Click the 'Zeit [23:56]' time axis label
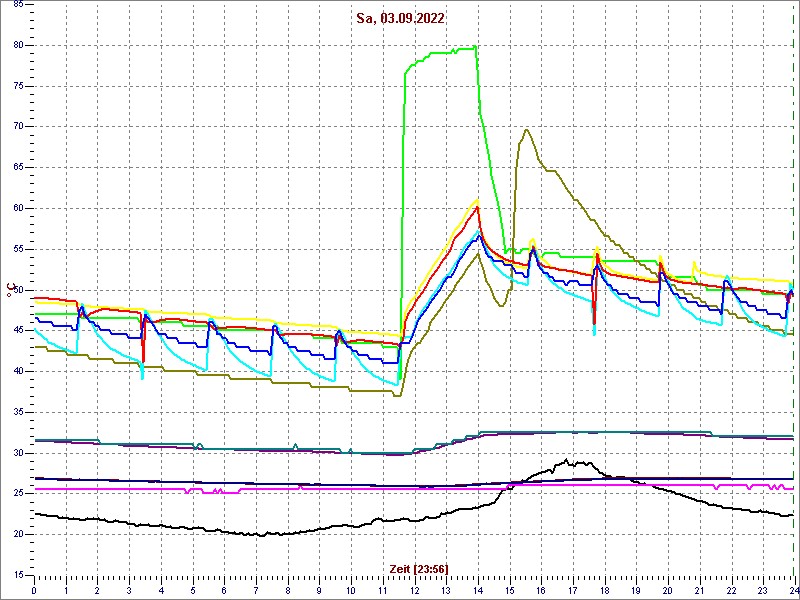This screenshot has width=800, height=600. (x=419, y=568)
